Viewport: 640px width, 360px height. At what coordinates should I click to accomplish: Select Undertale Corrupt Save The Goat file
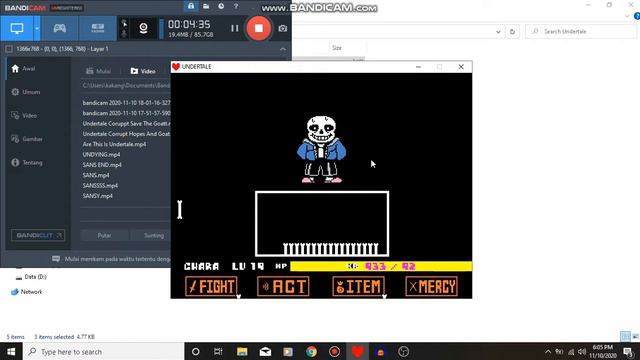pos(126,123)
